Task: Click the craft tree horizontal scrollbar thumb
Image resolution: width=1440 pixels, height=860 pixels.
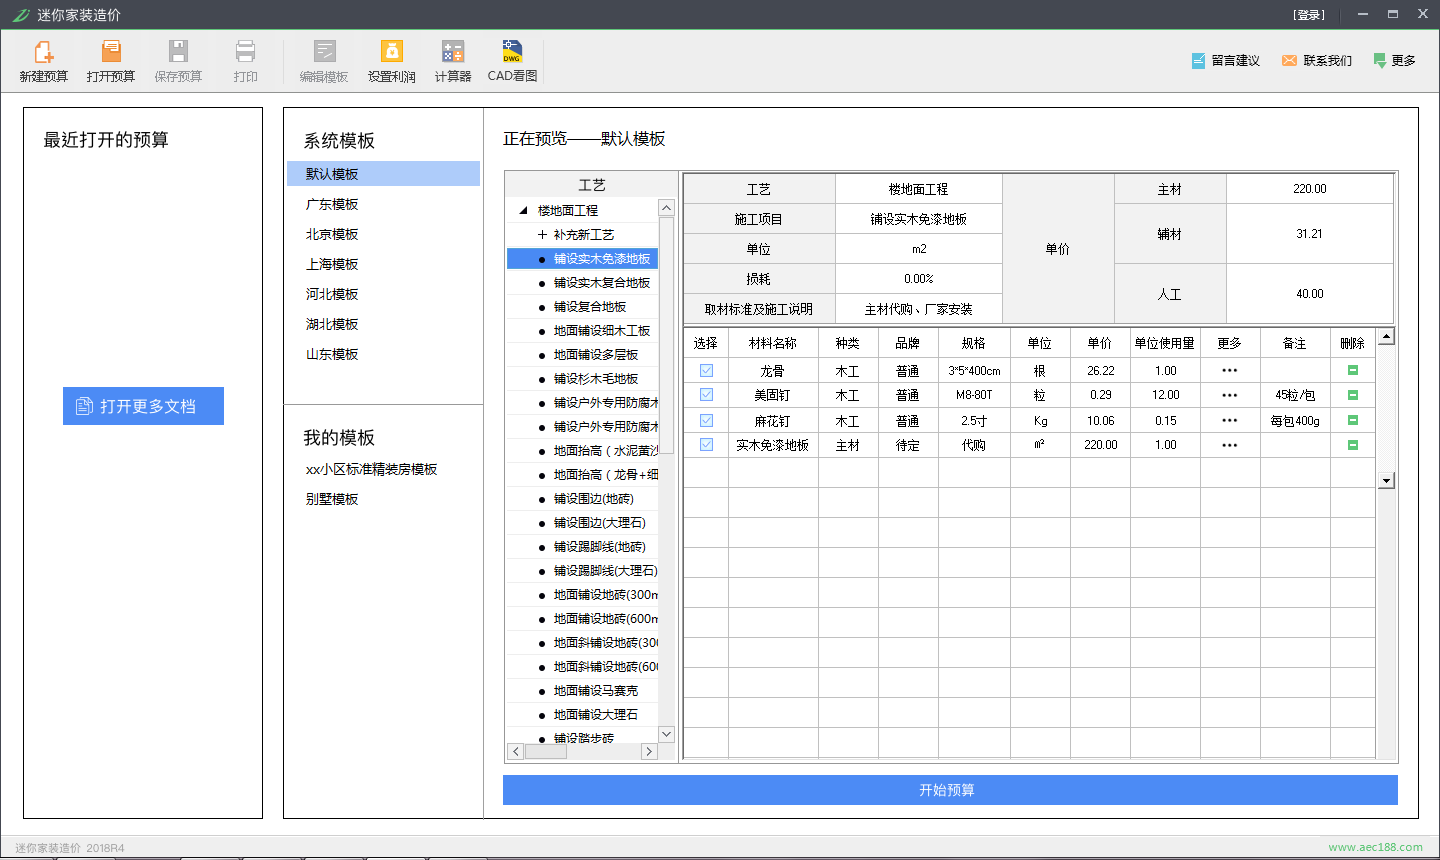Action: (x=546, y=751)
